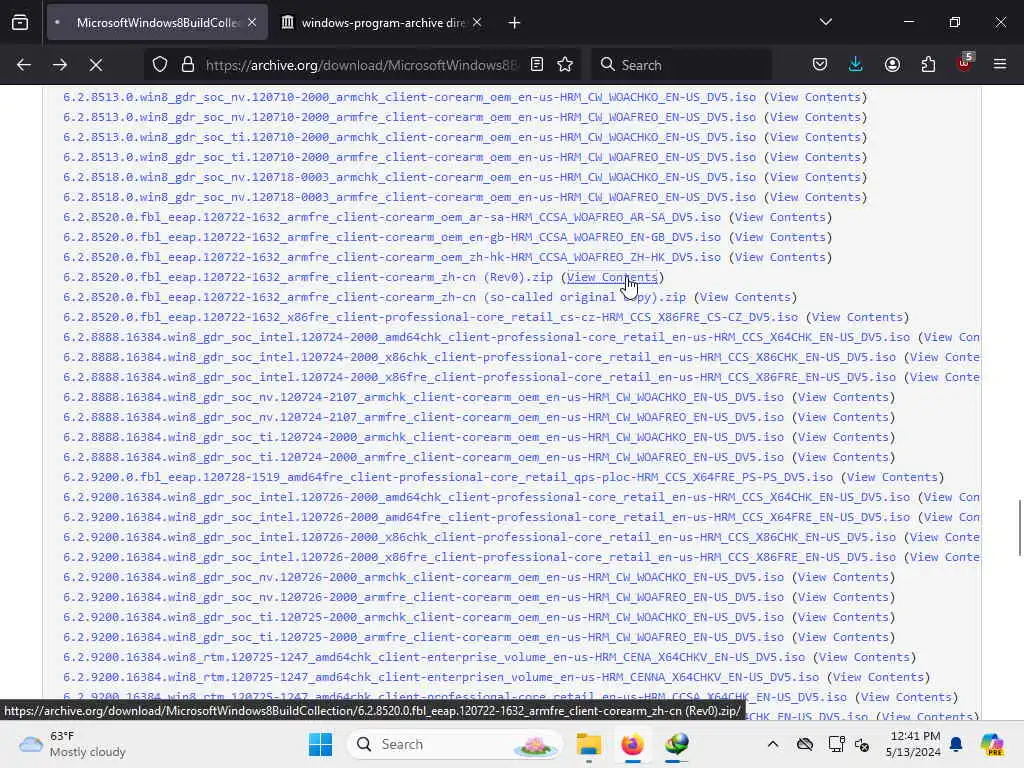Go back to previous page
The height and width of the screenshot is (768, 1024).
[24, 65]
